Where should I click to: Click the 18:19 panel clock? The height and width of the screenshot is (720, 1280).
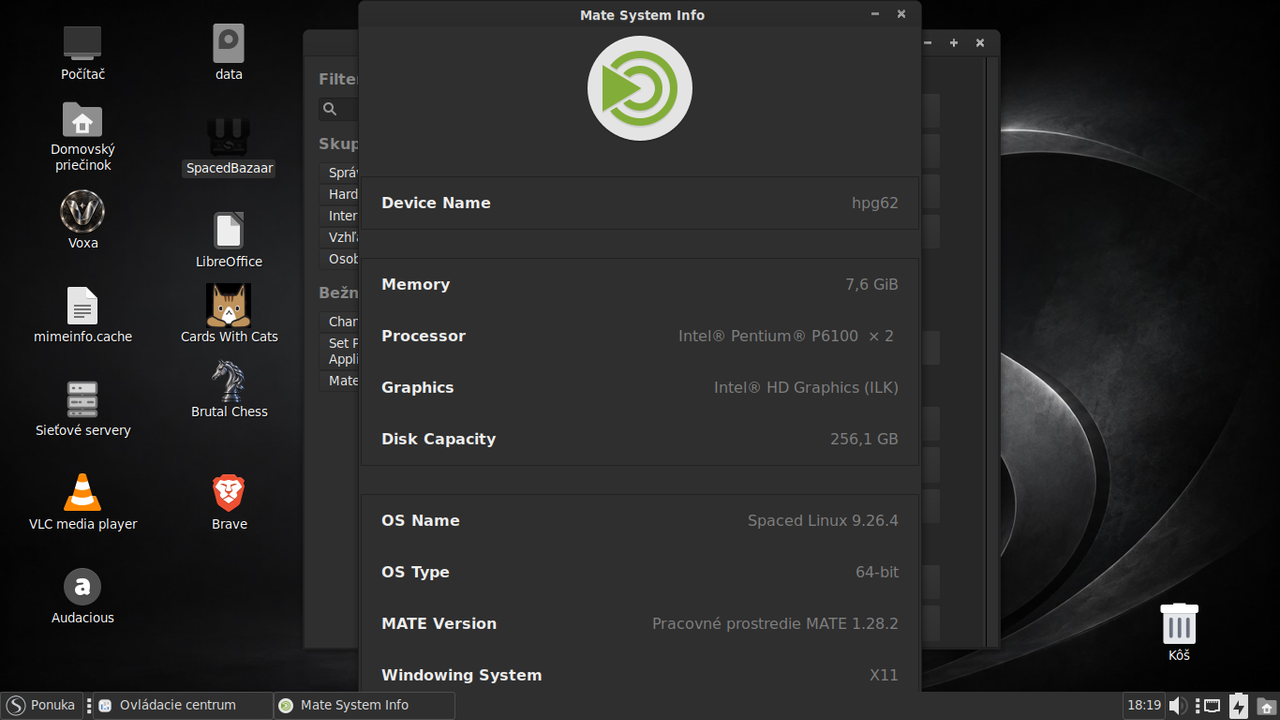click(1144, 705)
